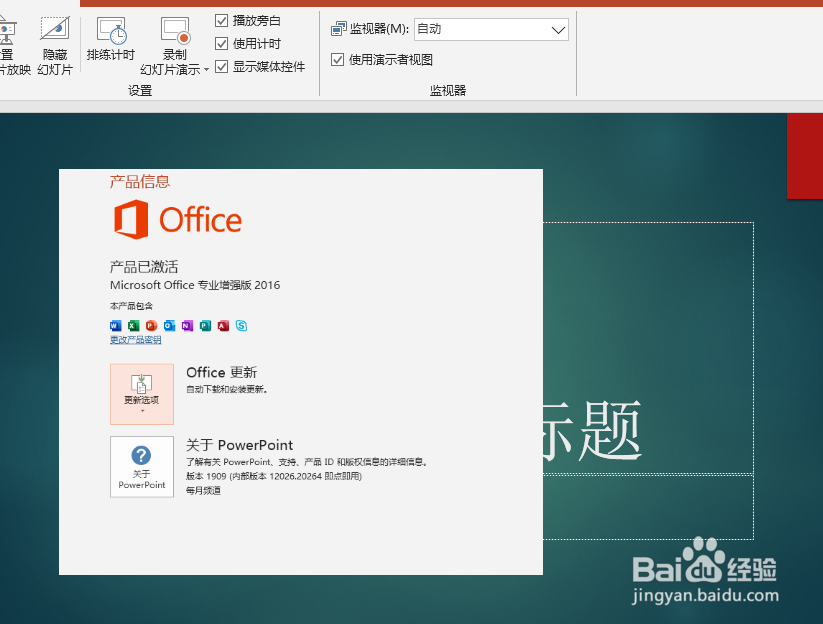
Task: Click the Excel app icon
Action: click(133, 326)
